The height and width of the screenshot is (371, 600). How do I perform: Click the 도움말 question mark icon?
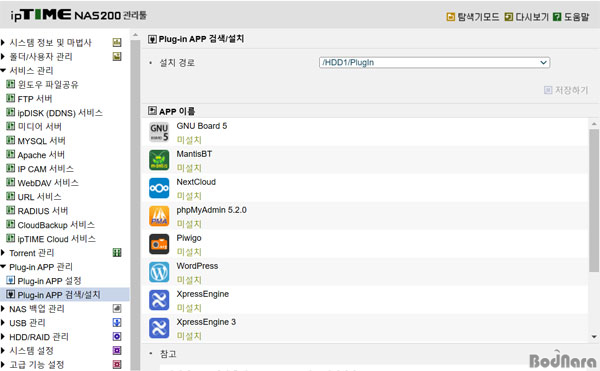coord(557,17)
